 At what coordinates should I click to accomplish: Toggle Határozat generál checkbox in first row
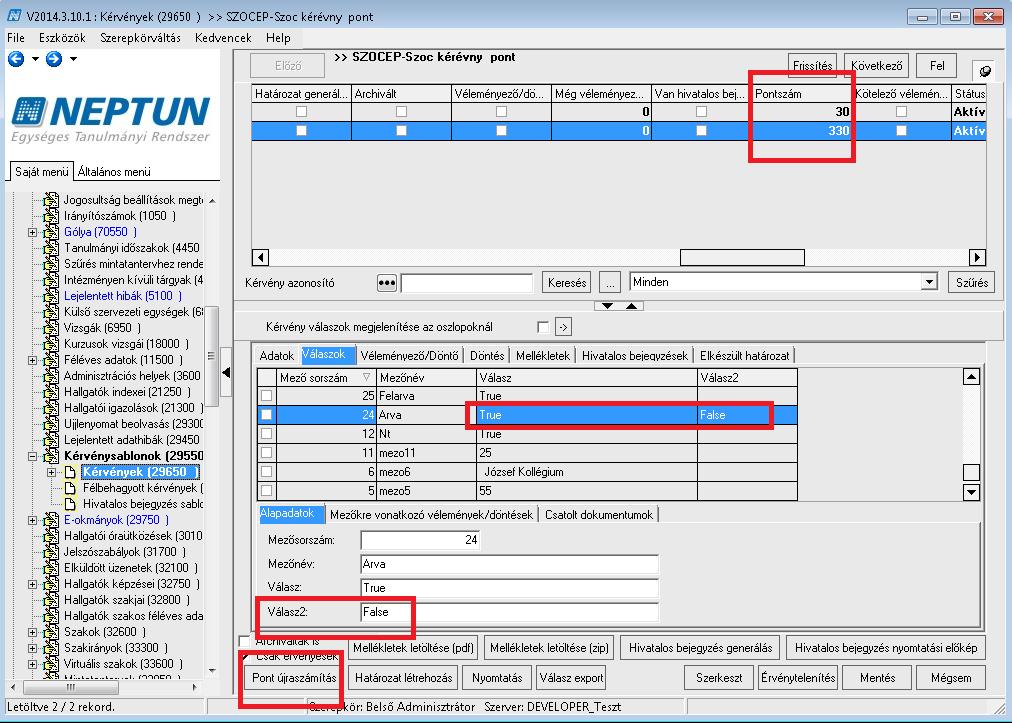pos(301,112)
